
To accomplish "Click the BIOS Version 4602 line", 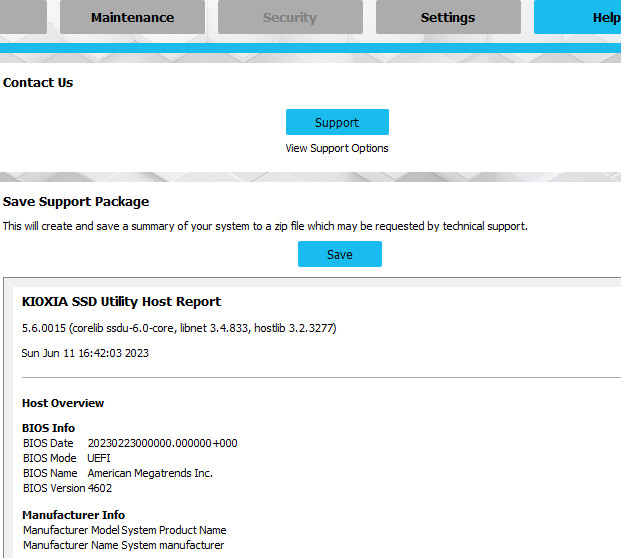I will [67, 488].
